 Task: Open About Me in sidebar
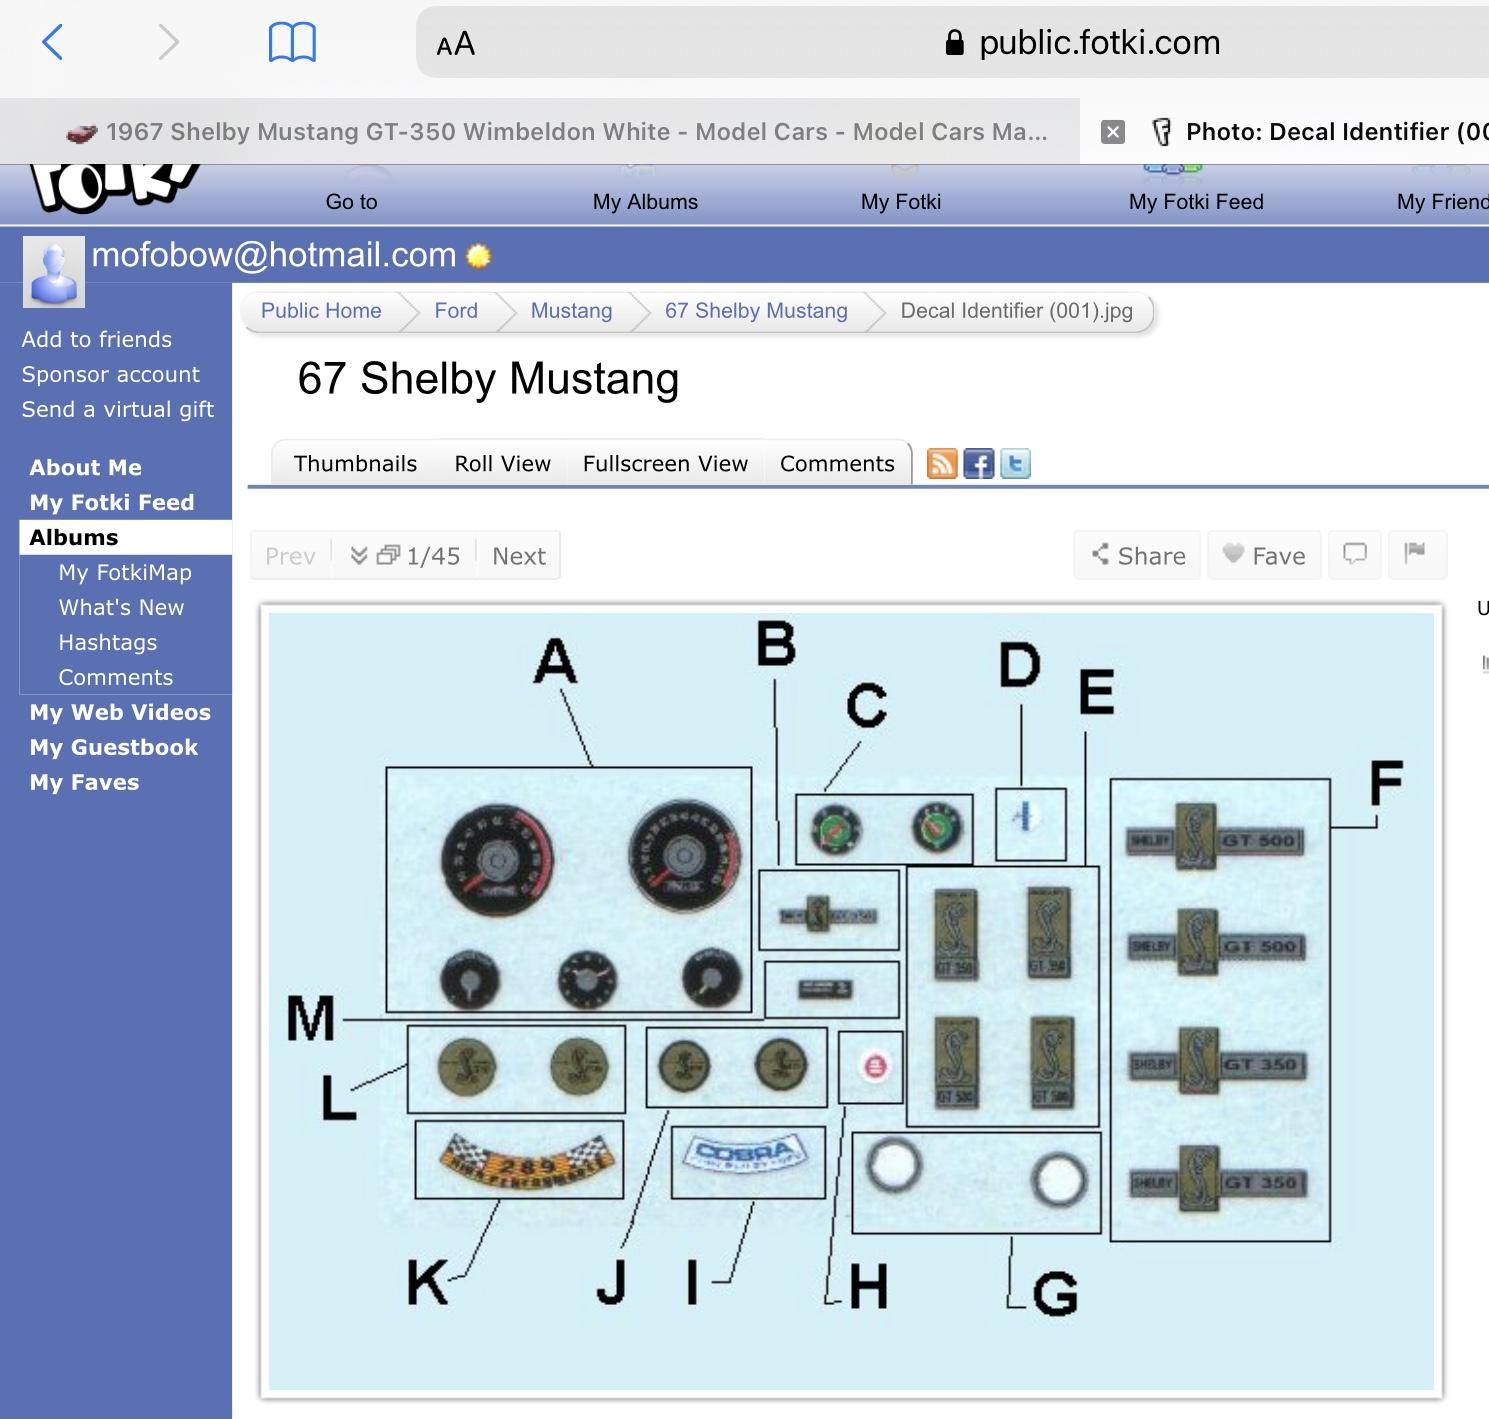point(86,467)
